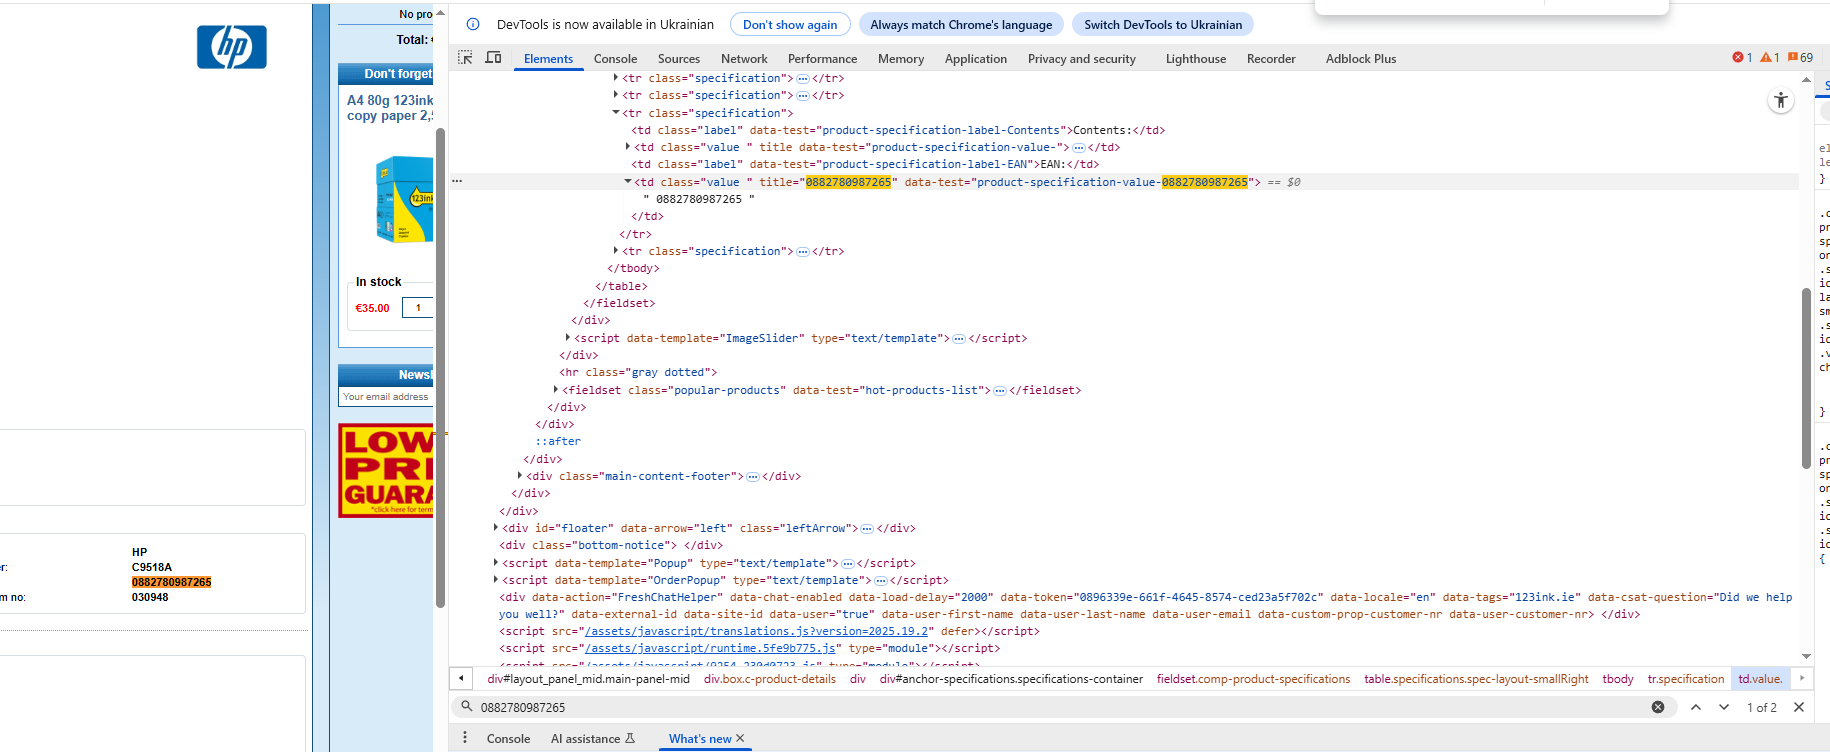Expand the floater div node
Screen dimensions: 1830x752
coord(496,528)
